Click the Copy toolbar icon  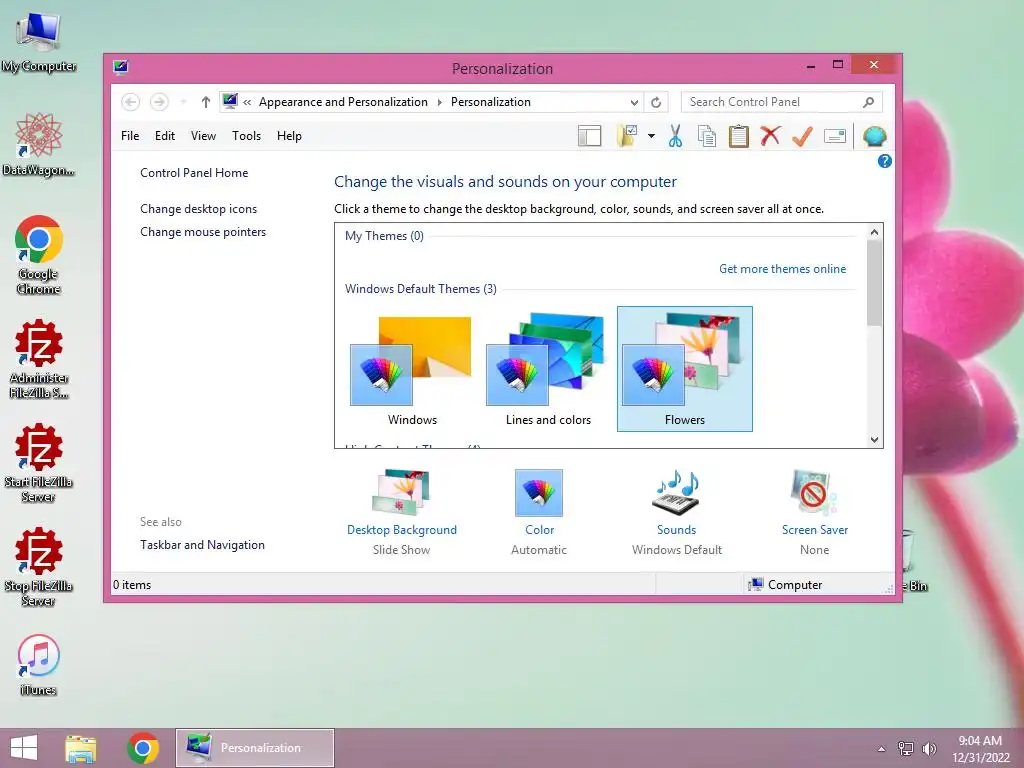[x=707, y=136]
